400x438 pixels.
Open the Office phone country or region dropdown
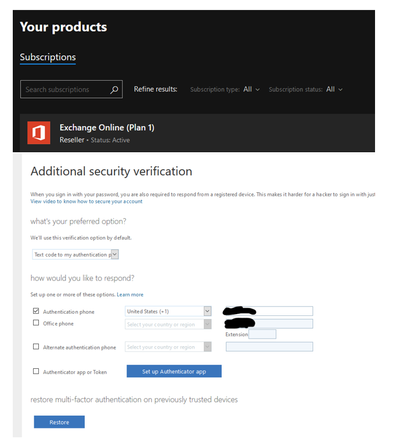tap(168, 324)
